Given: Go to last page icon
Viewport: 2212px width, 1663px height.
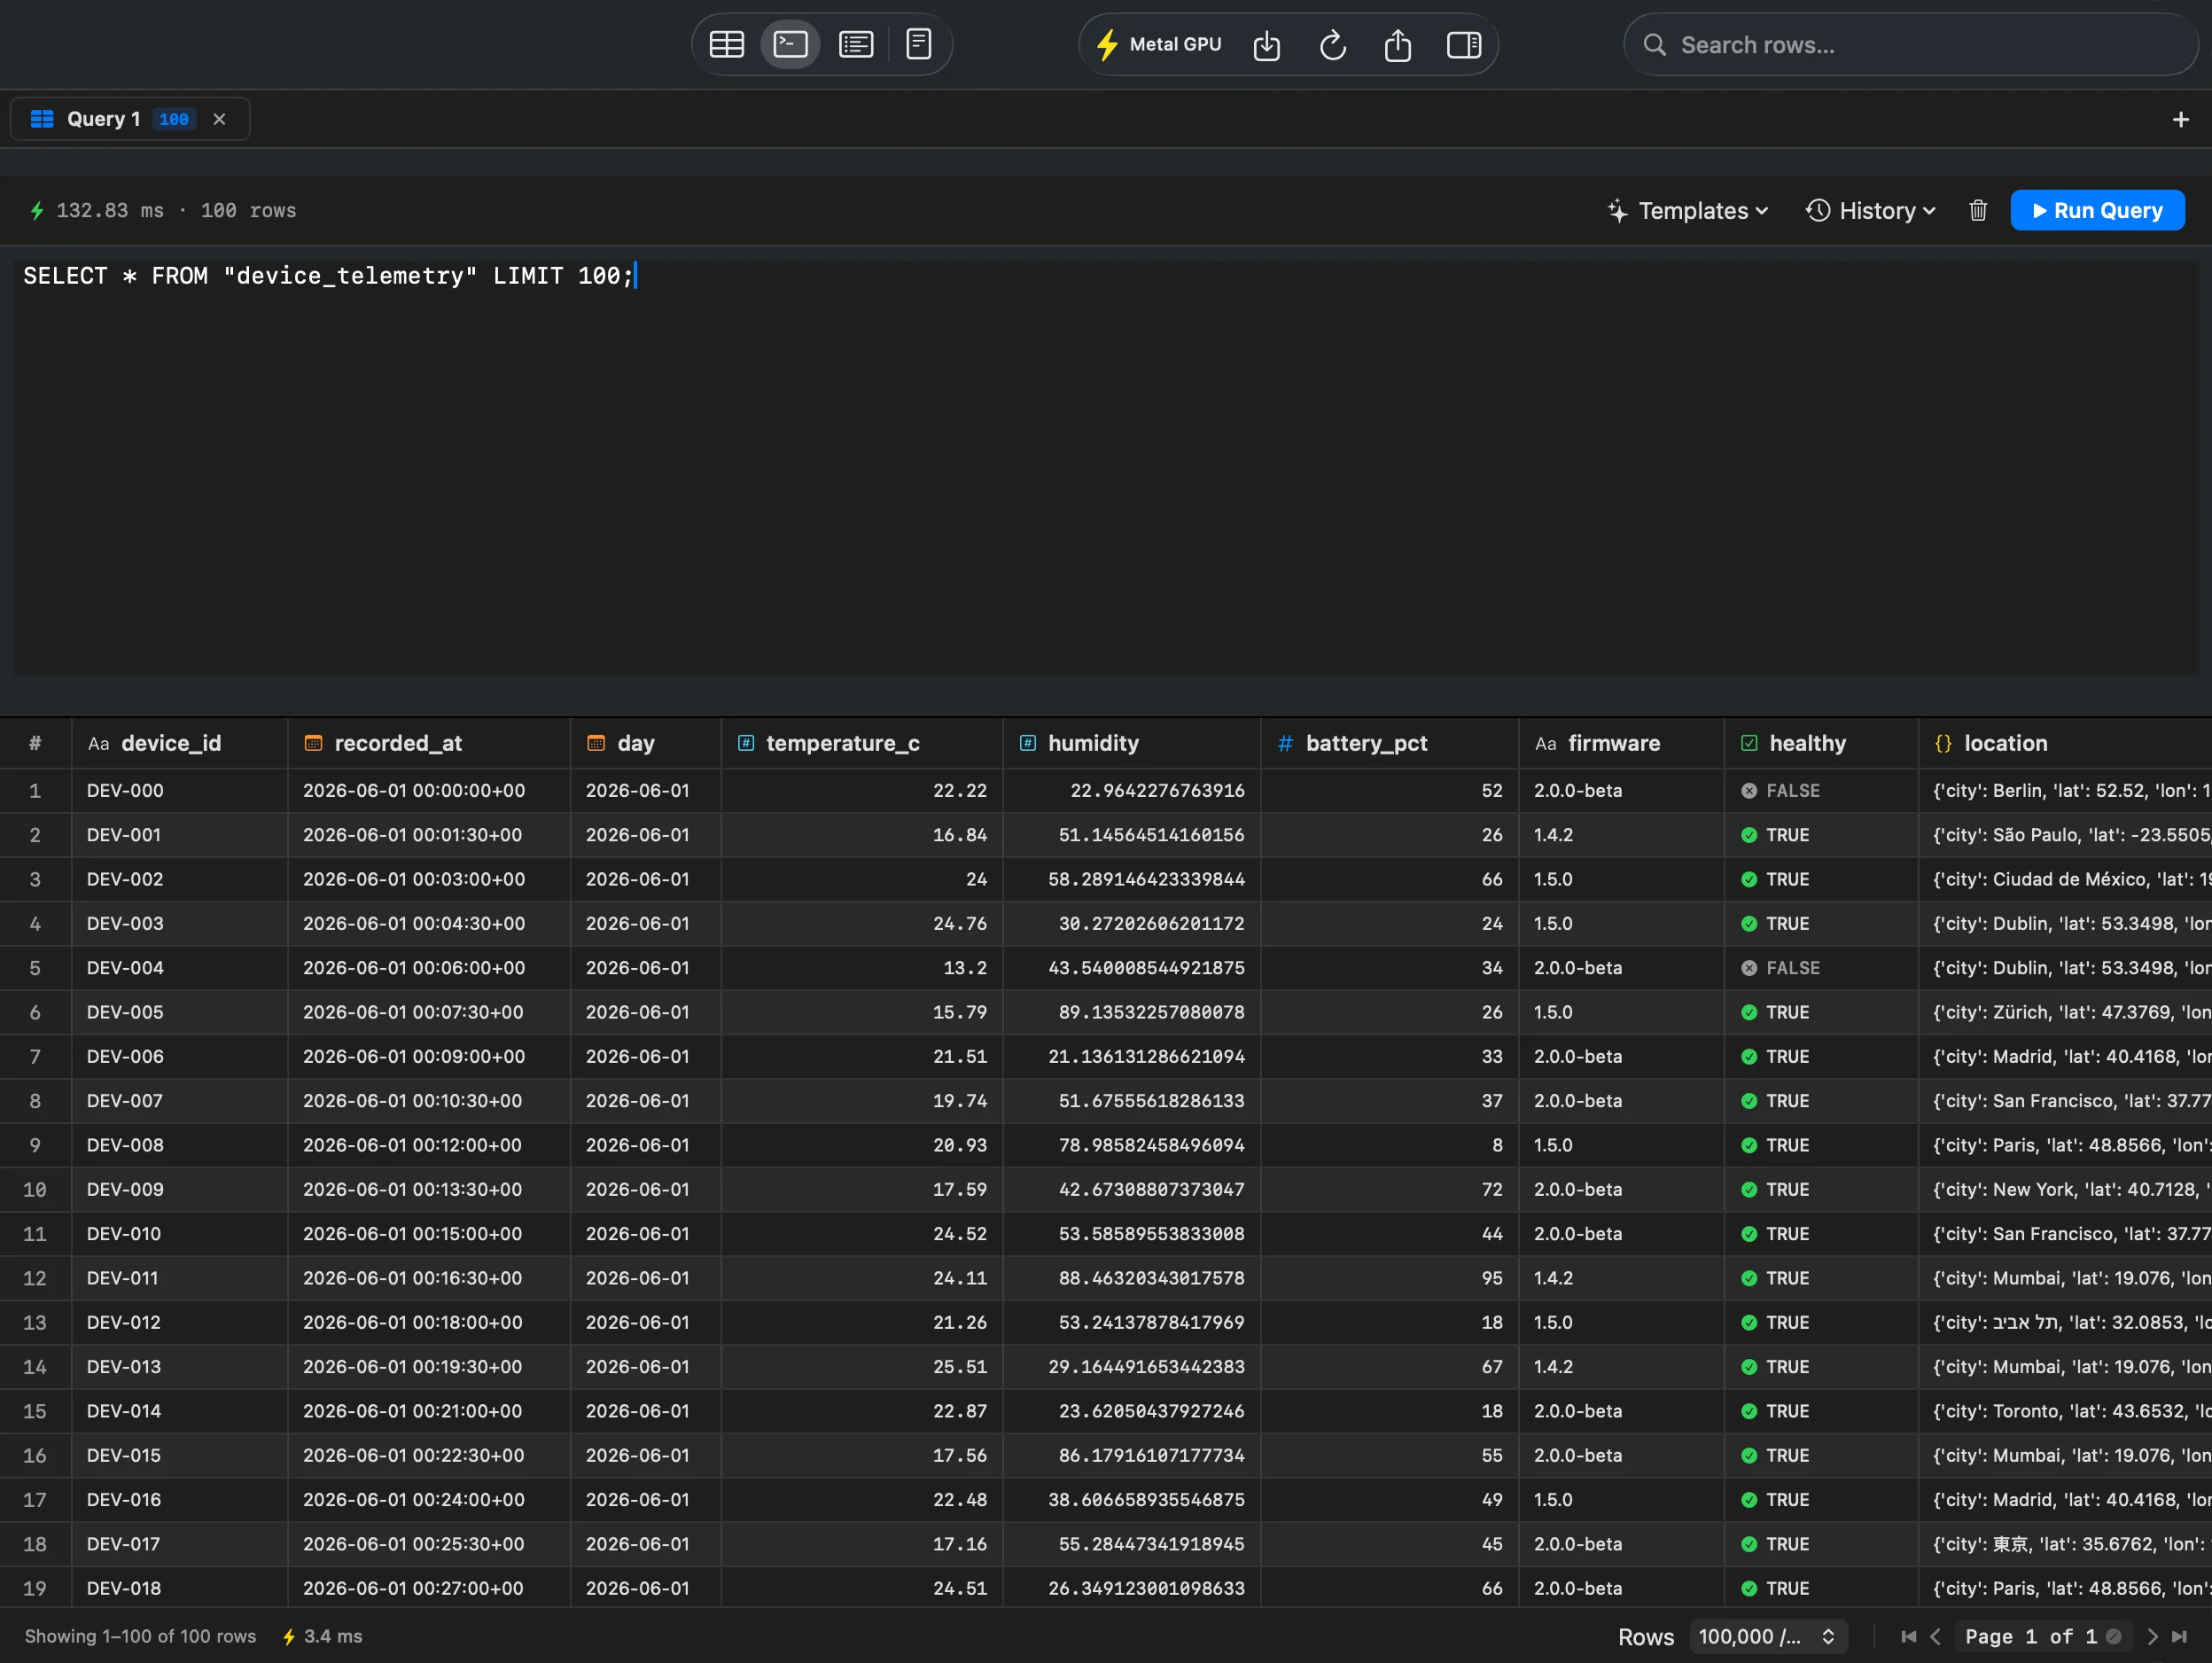Looking at the screenshot, I should tap(2179, 1636).
